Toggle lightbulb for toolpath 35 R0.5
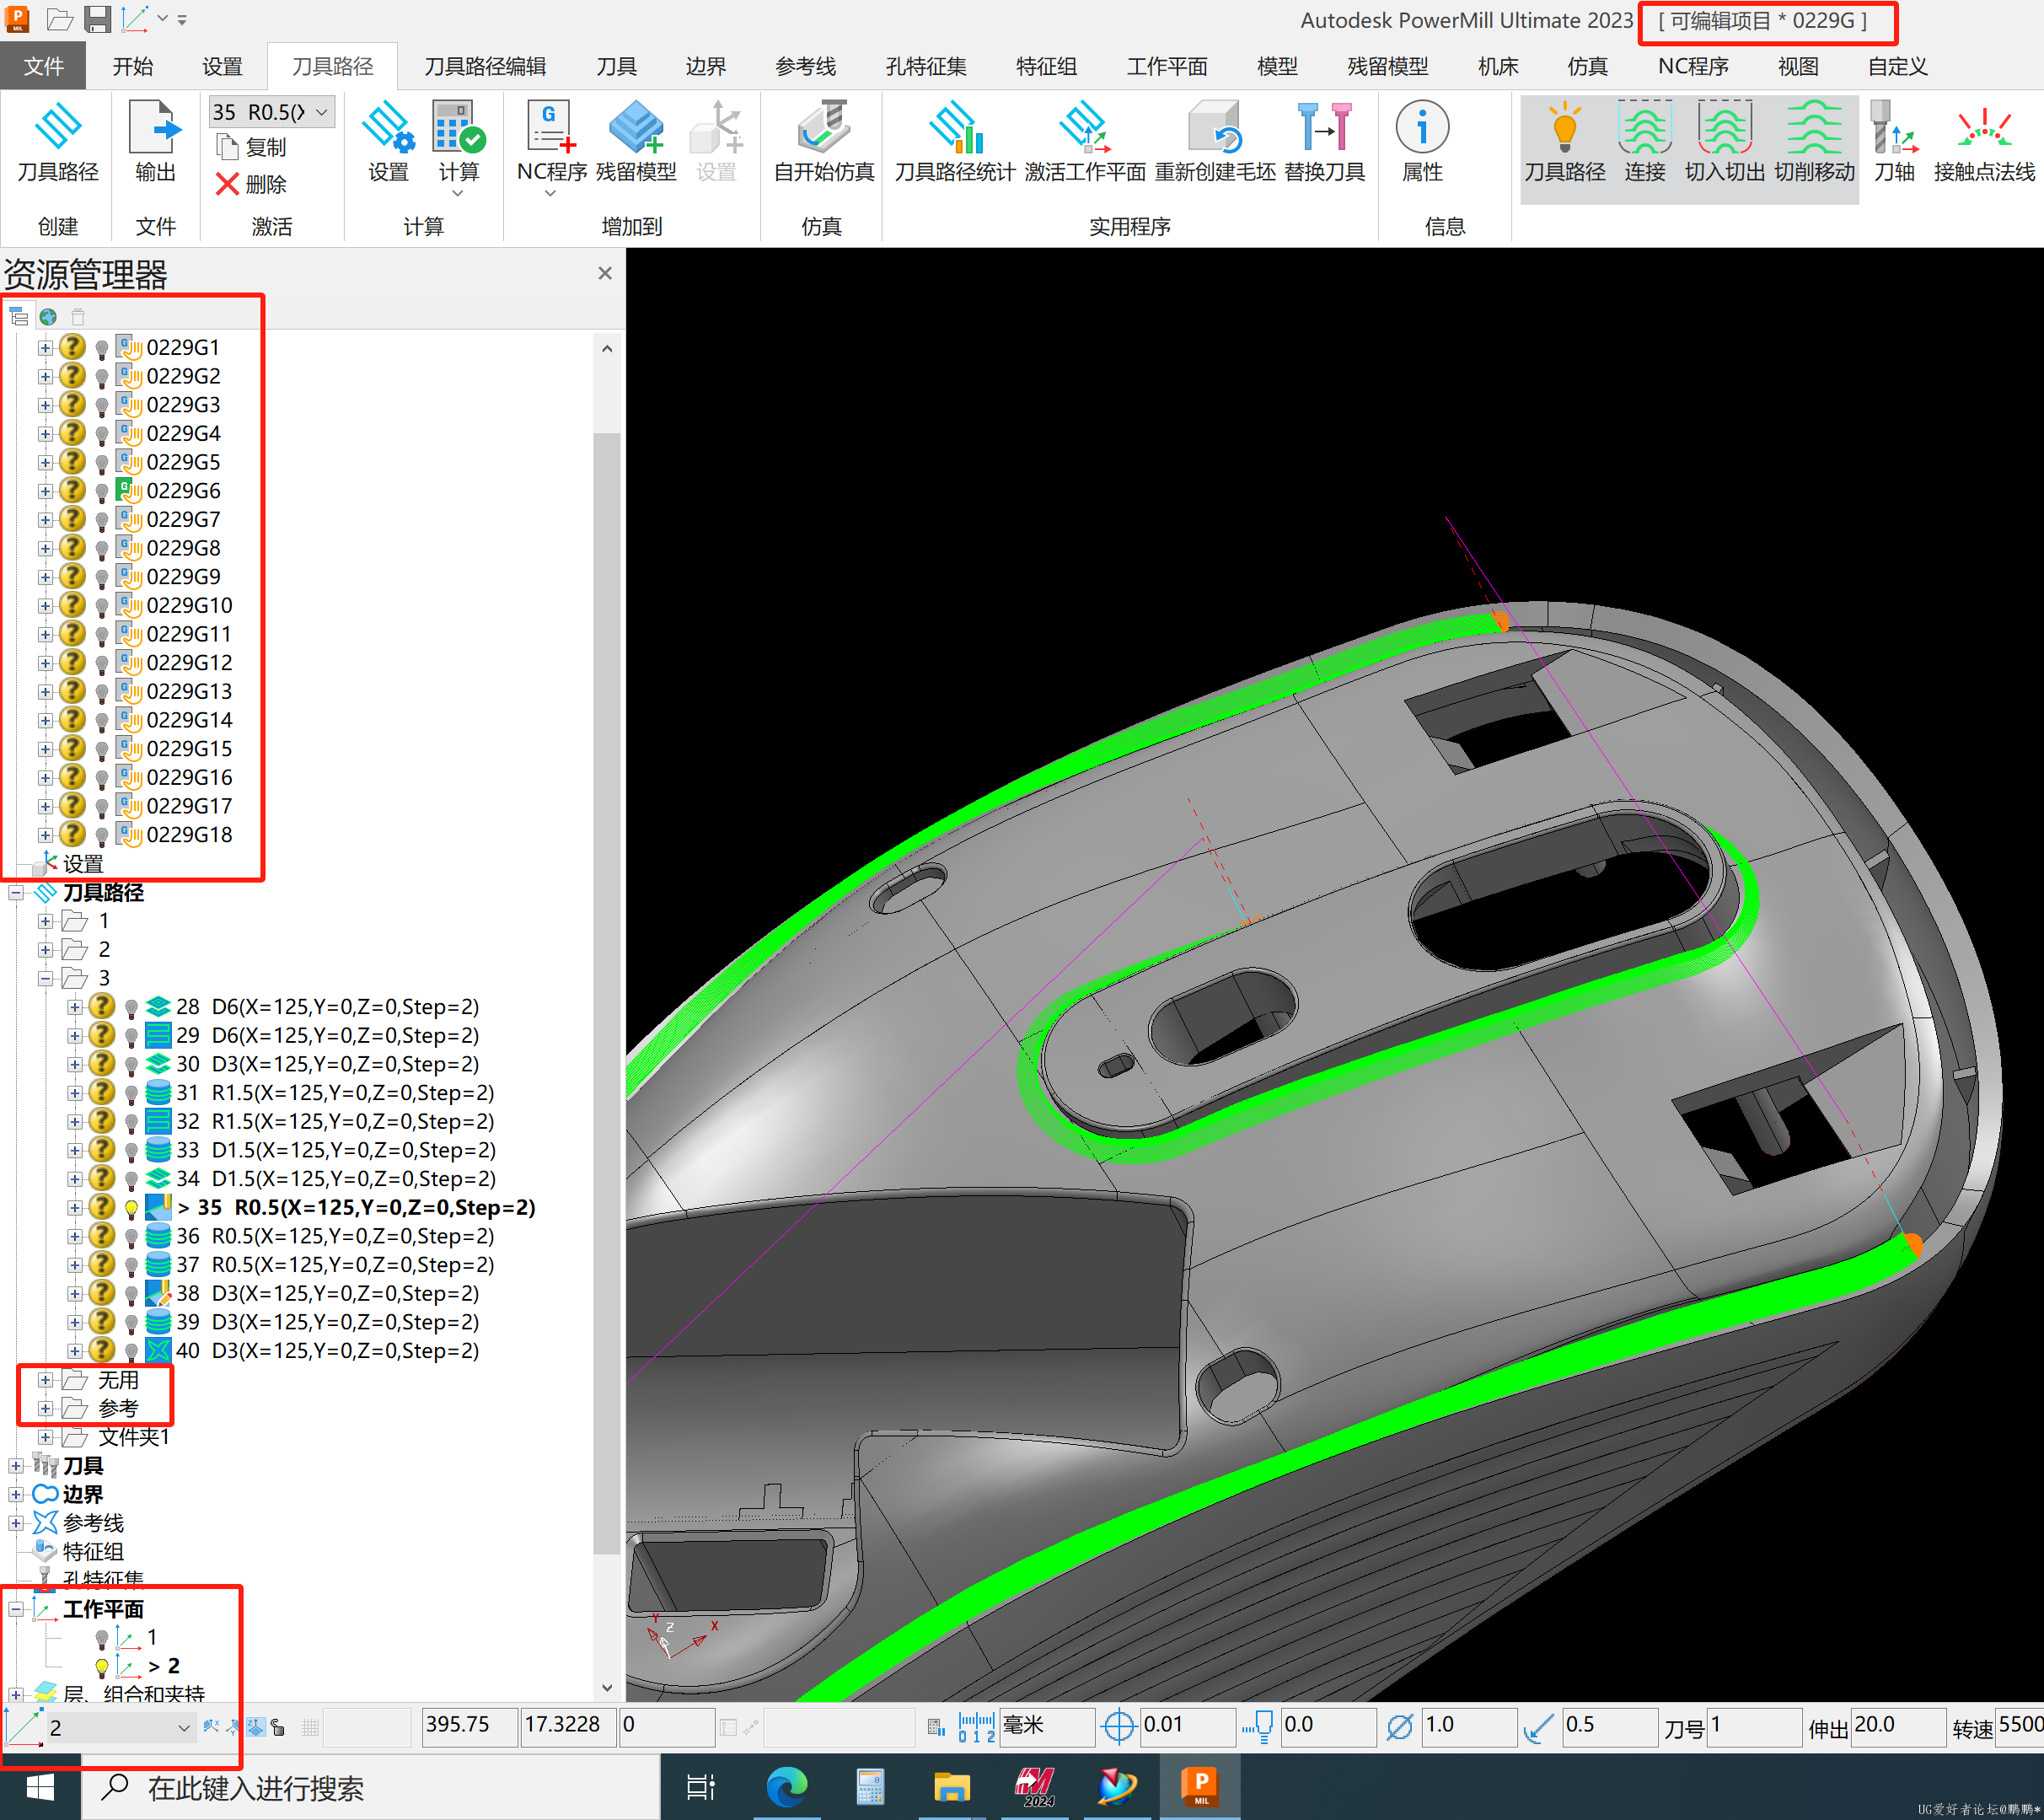Viewport: 2044px width, 1820px height. tap(130, 1208)
